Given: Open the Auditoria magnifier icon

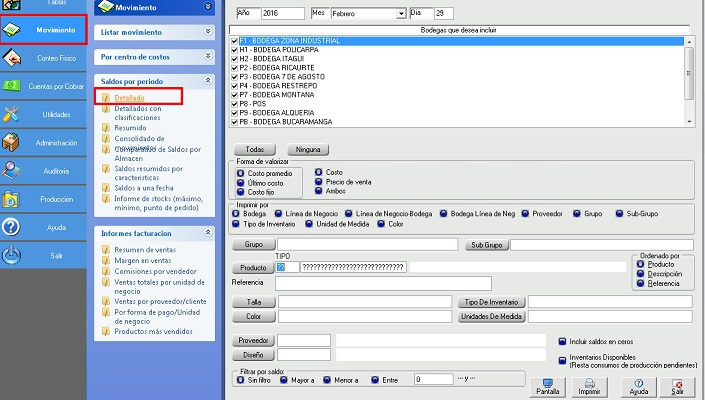Looking at the screenshot, I should point(13,170).
